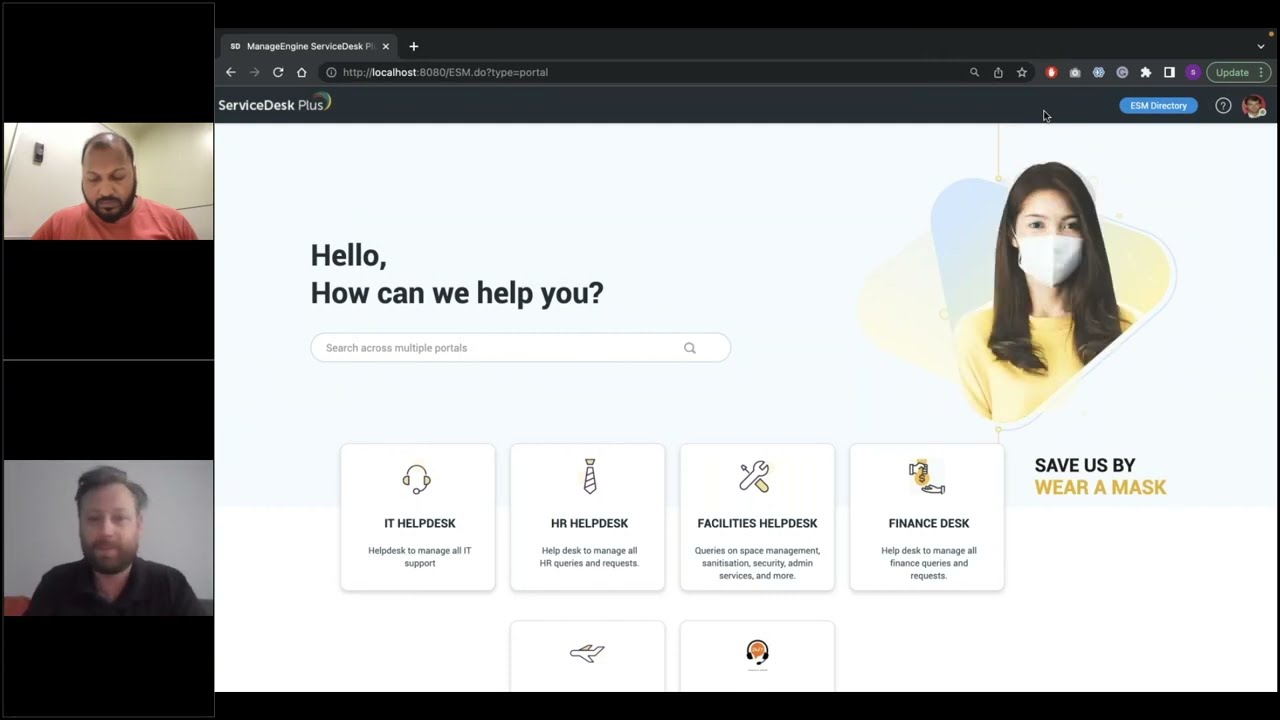This screenshot has width=1280, height=720.
Task: Click the ServiceDesk Plus logo
Action: [274, 104]
